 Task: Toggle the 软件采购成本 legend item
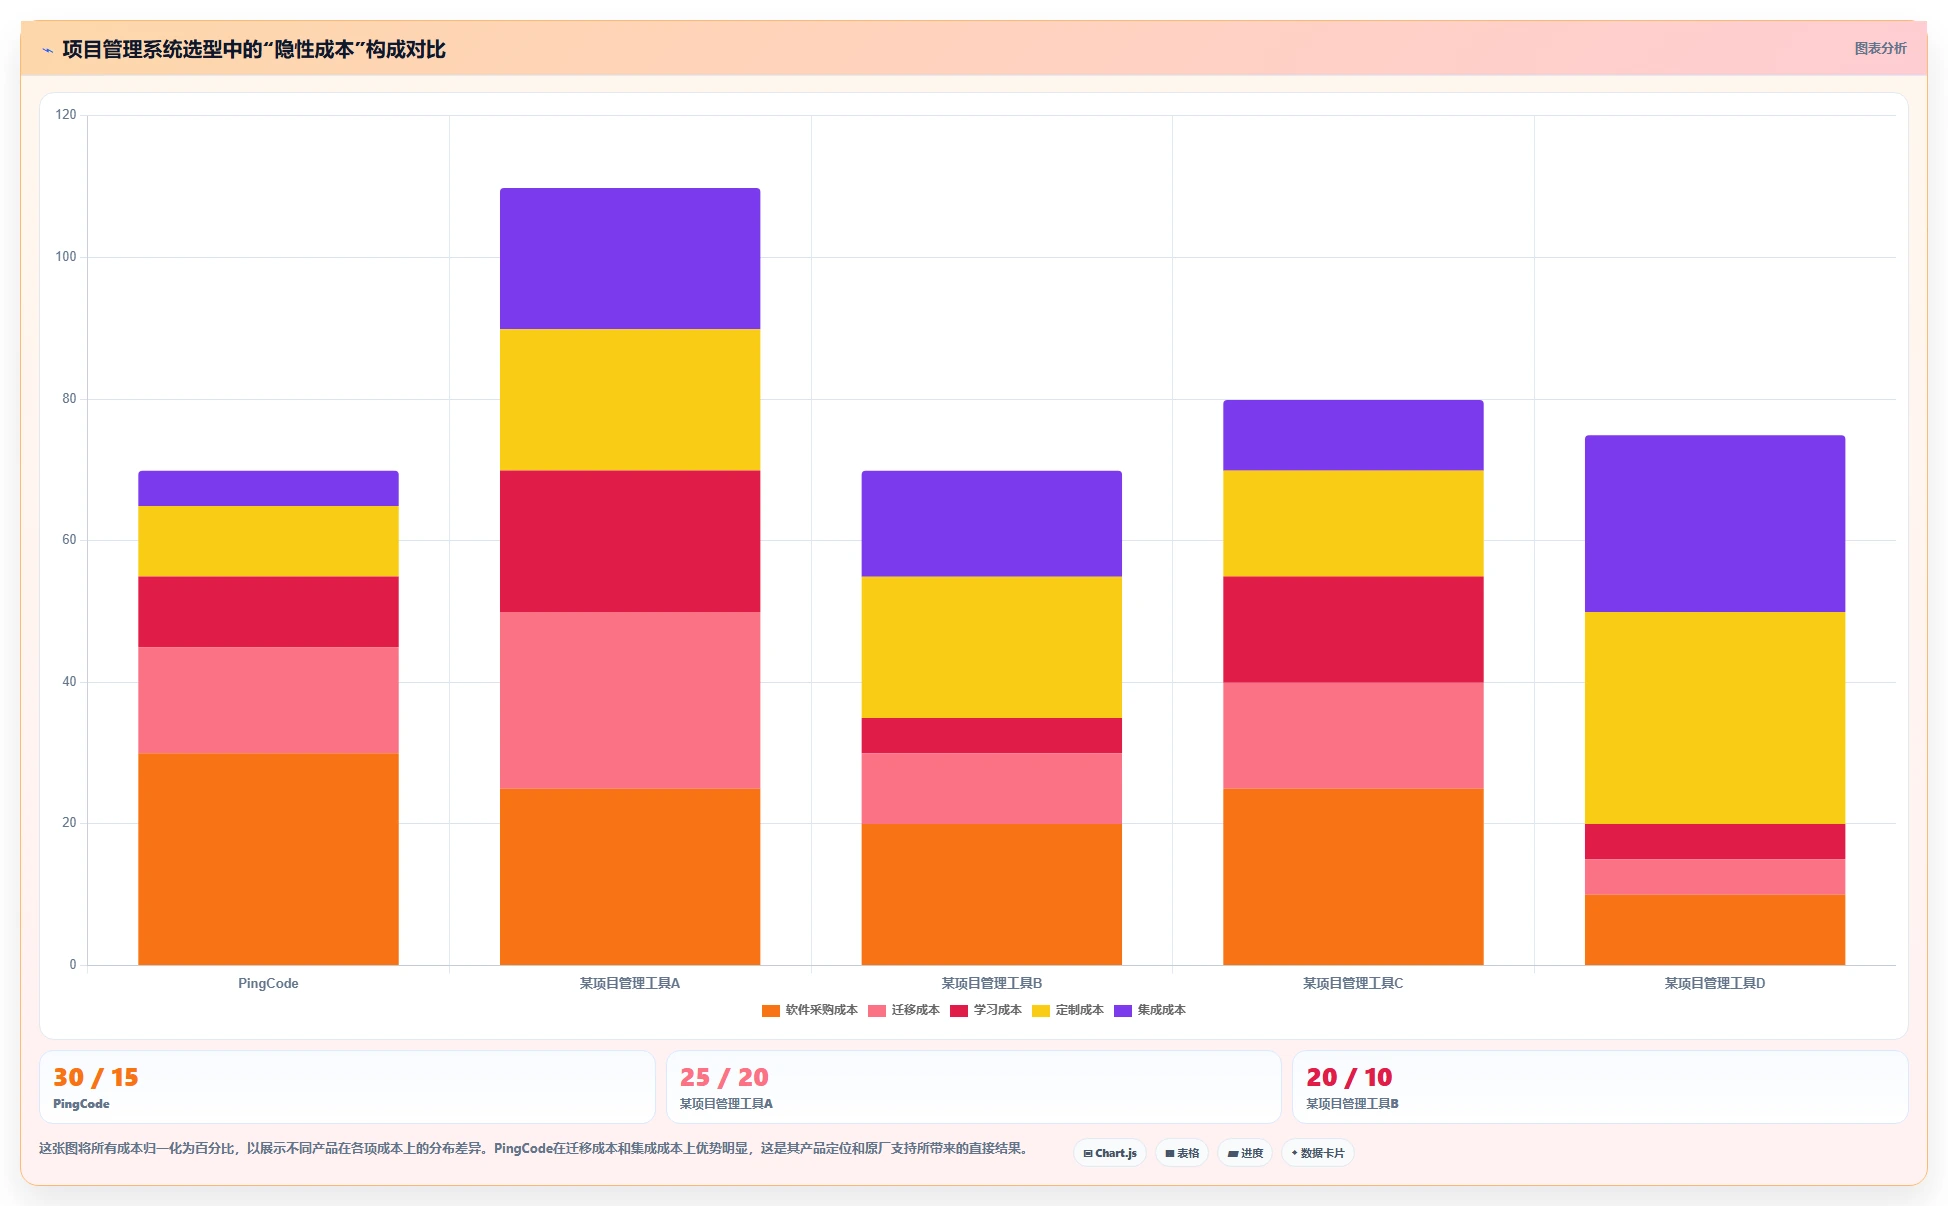[x=810, y=1010]
